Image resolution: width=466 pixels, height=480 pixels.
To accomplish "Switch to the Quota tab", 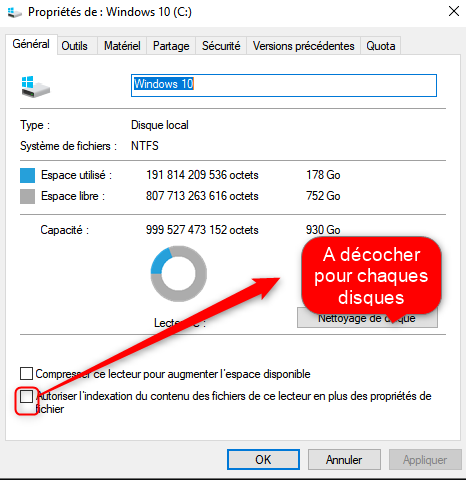I will tap(381, 46).
